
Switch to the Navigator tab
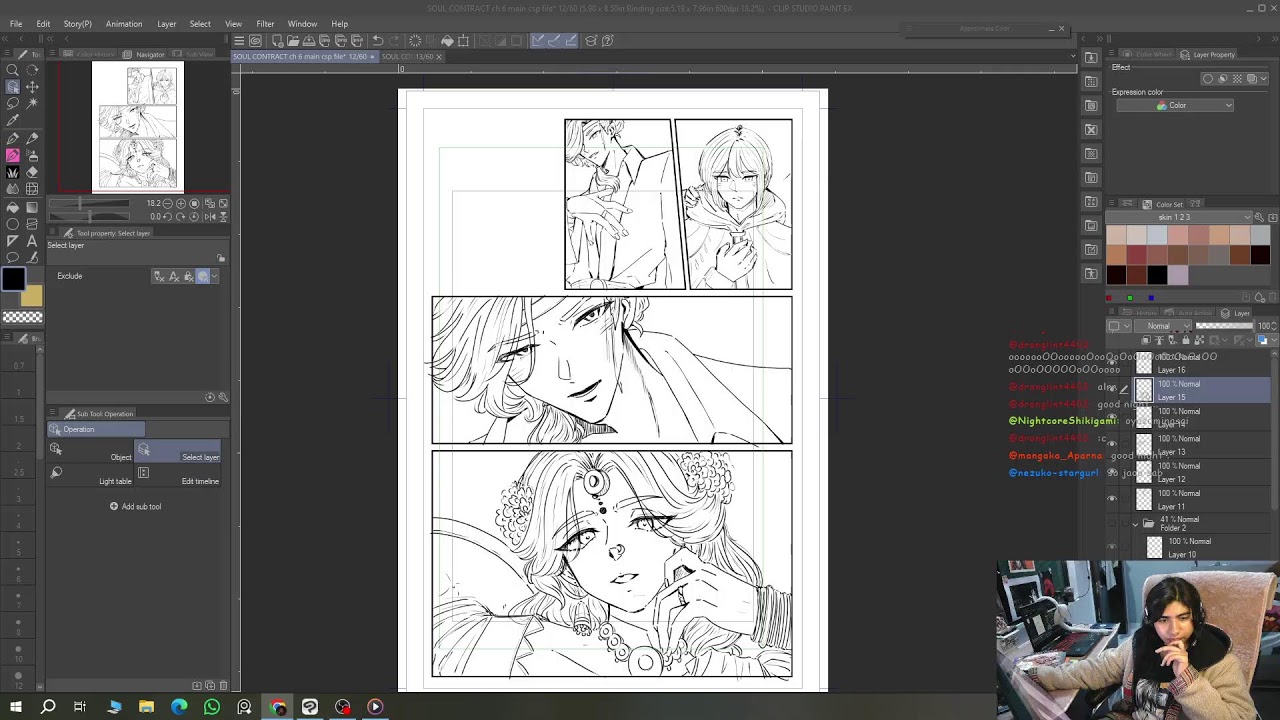145,54
